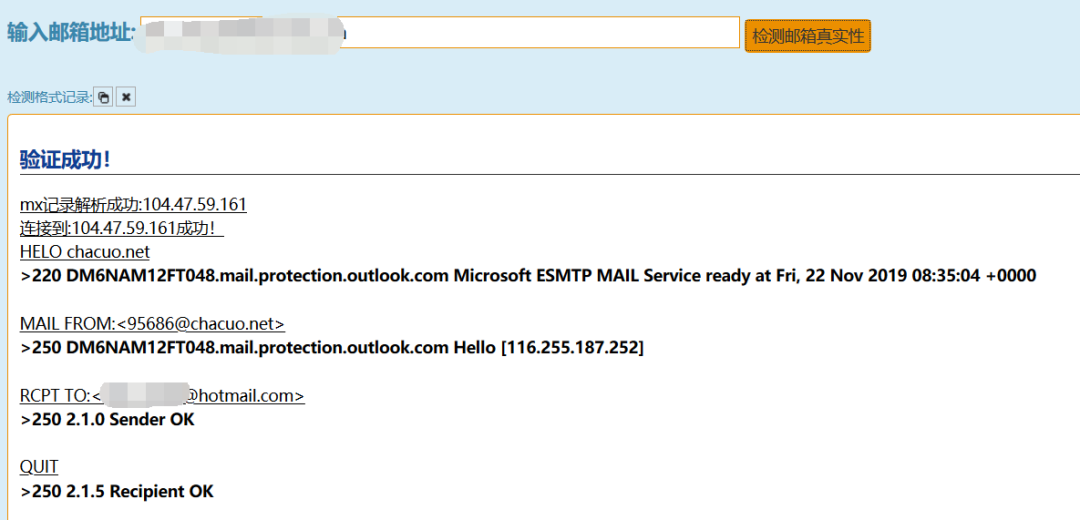Click the 250 2.1.0 Sender OK response
Screen dimensions: 1080x520
coord(108,419)
